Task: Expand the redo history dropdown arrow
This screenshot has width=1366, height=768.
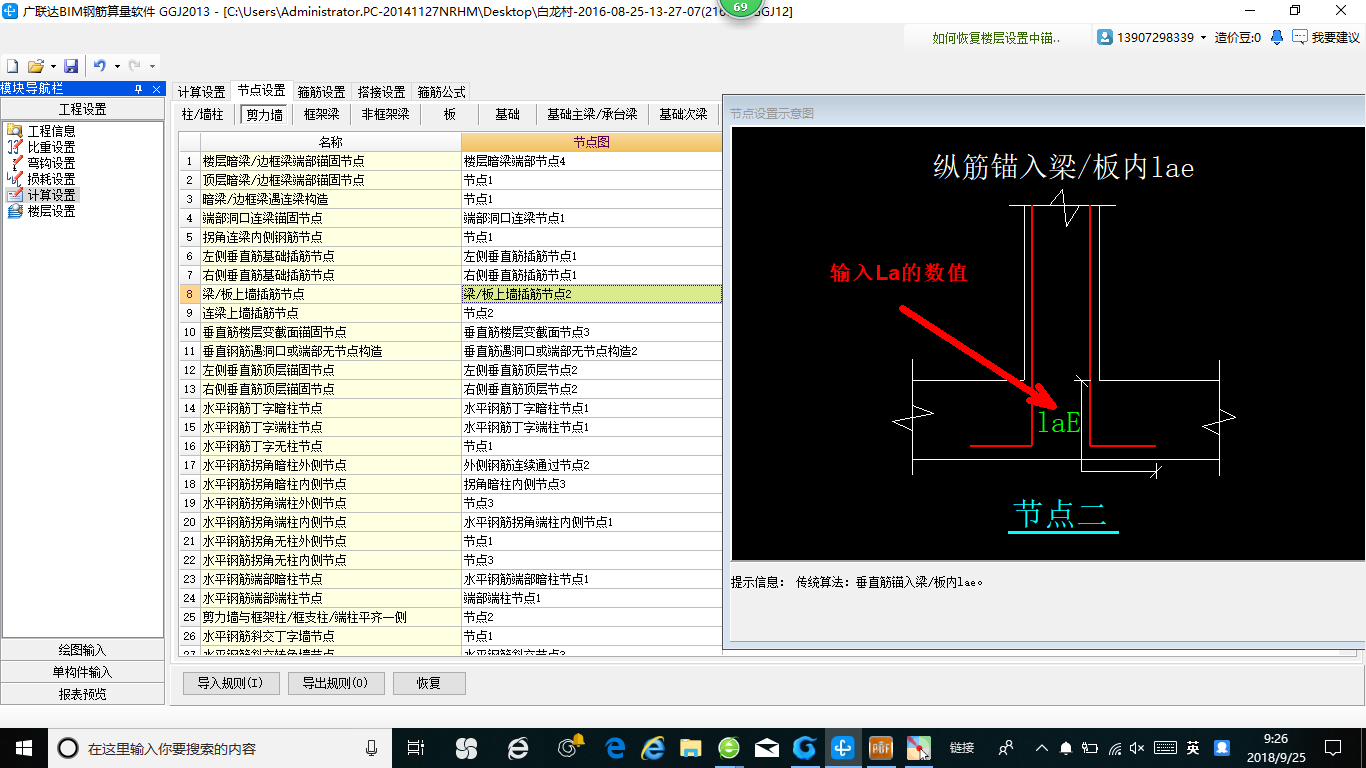Action: 152,66
